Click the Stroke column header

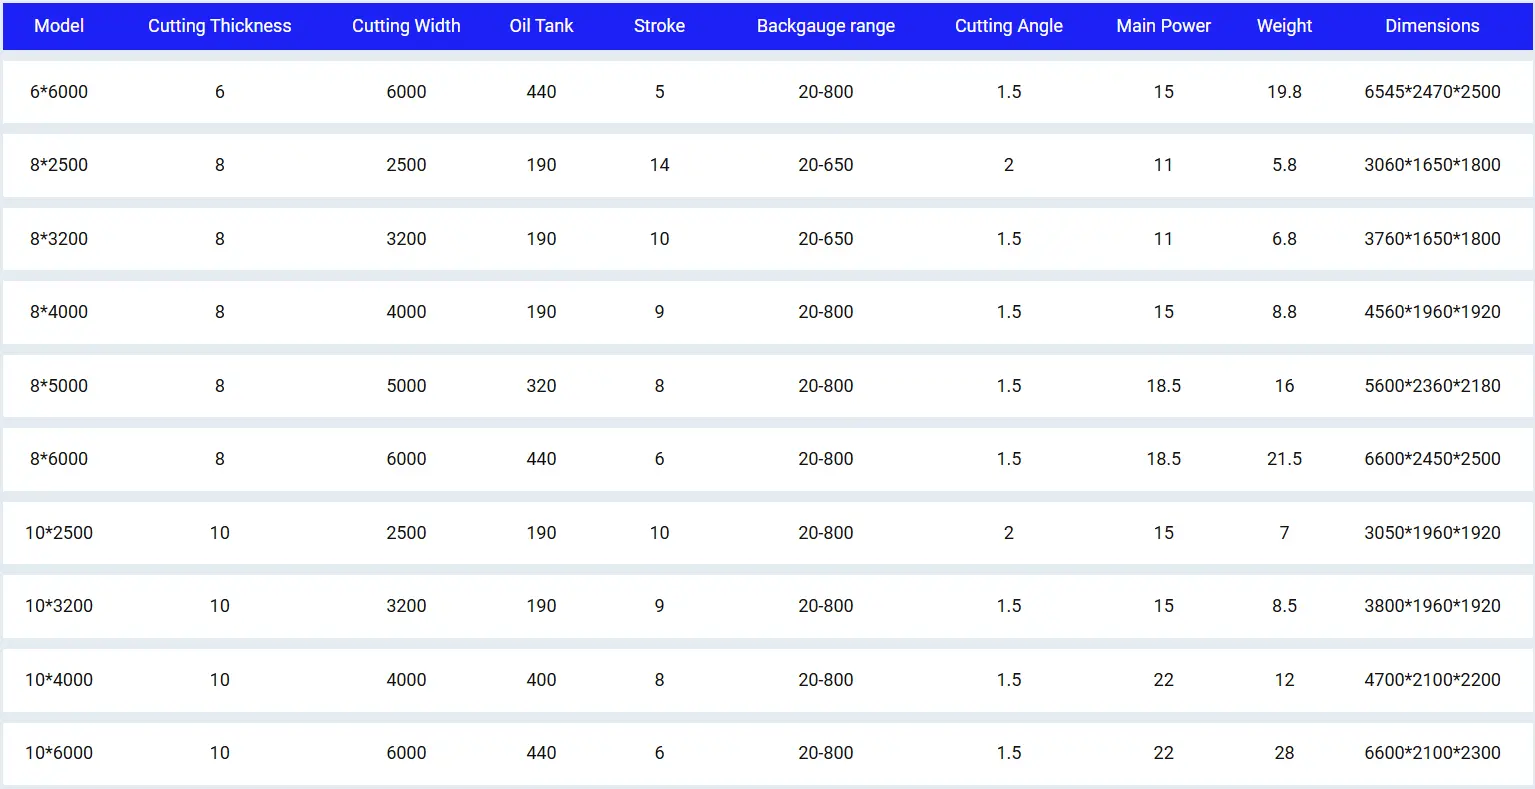pos(659,26)
